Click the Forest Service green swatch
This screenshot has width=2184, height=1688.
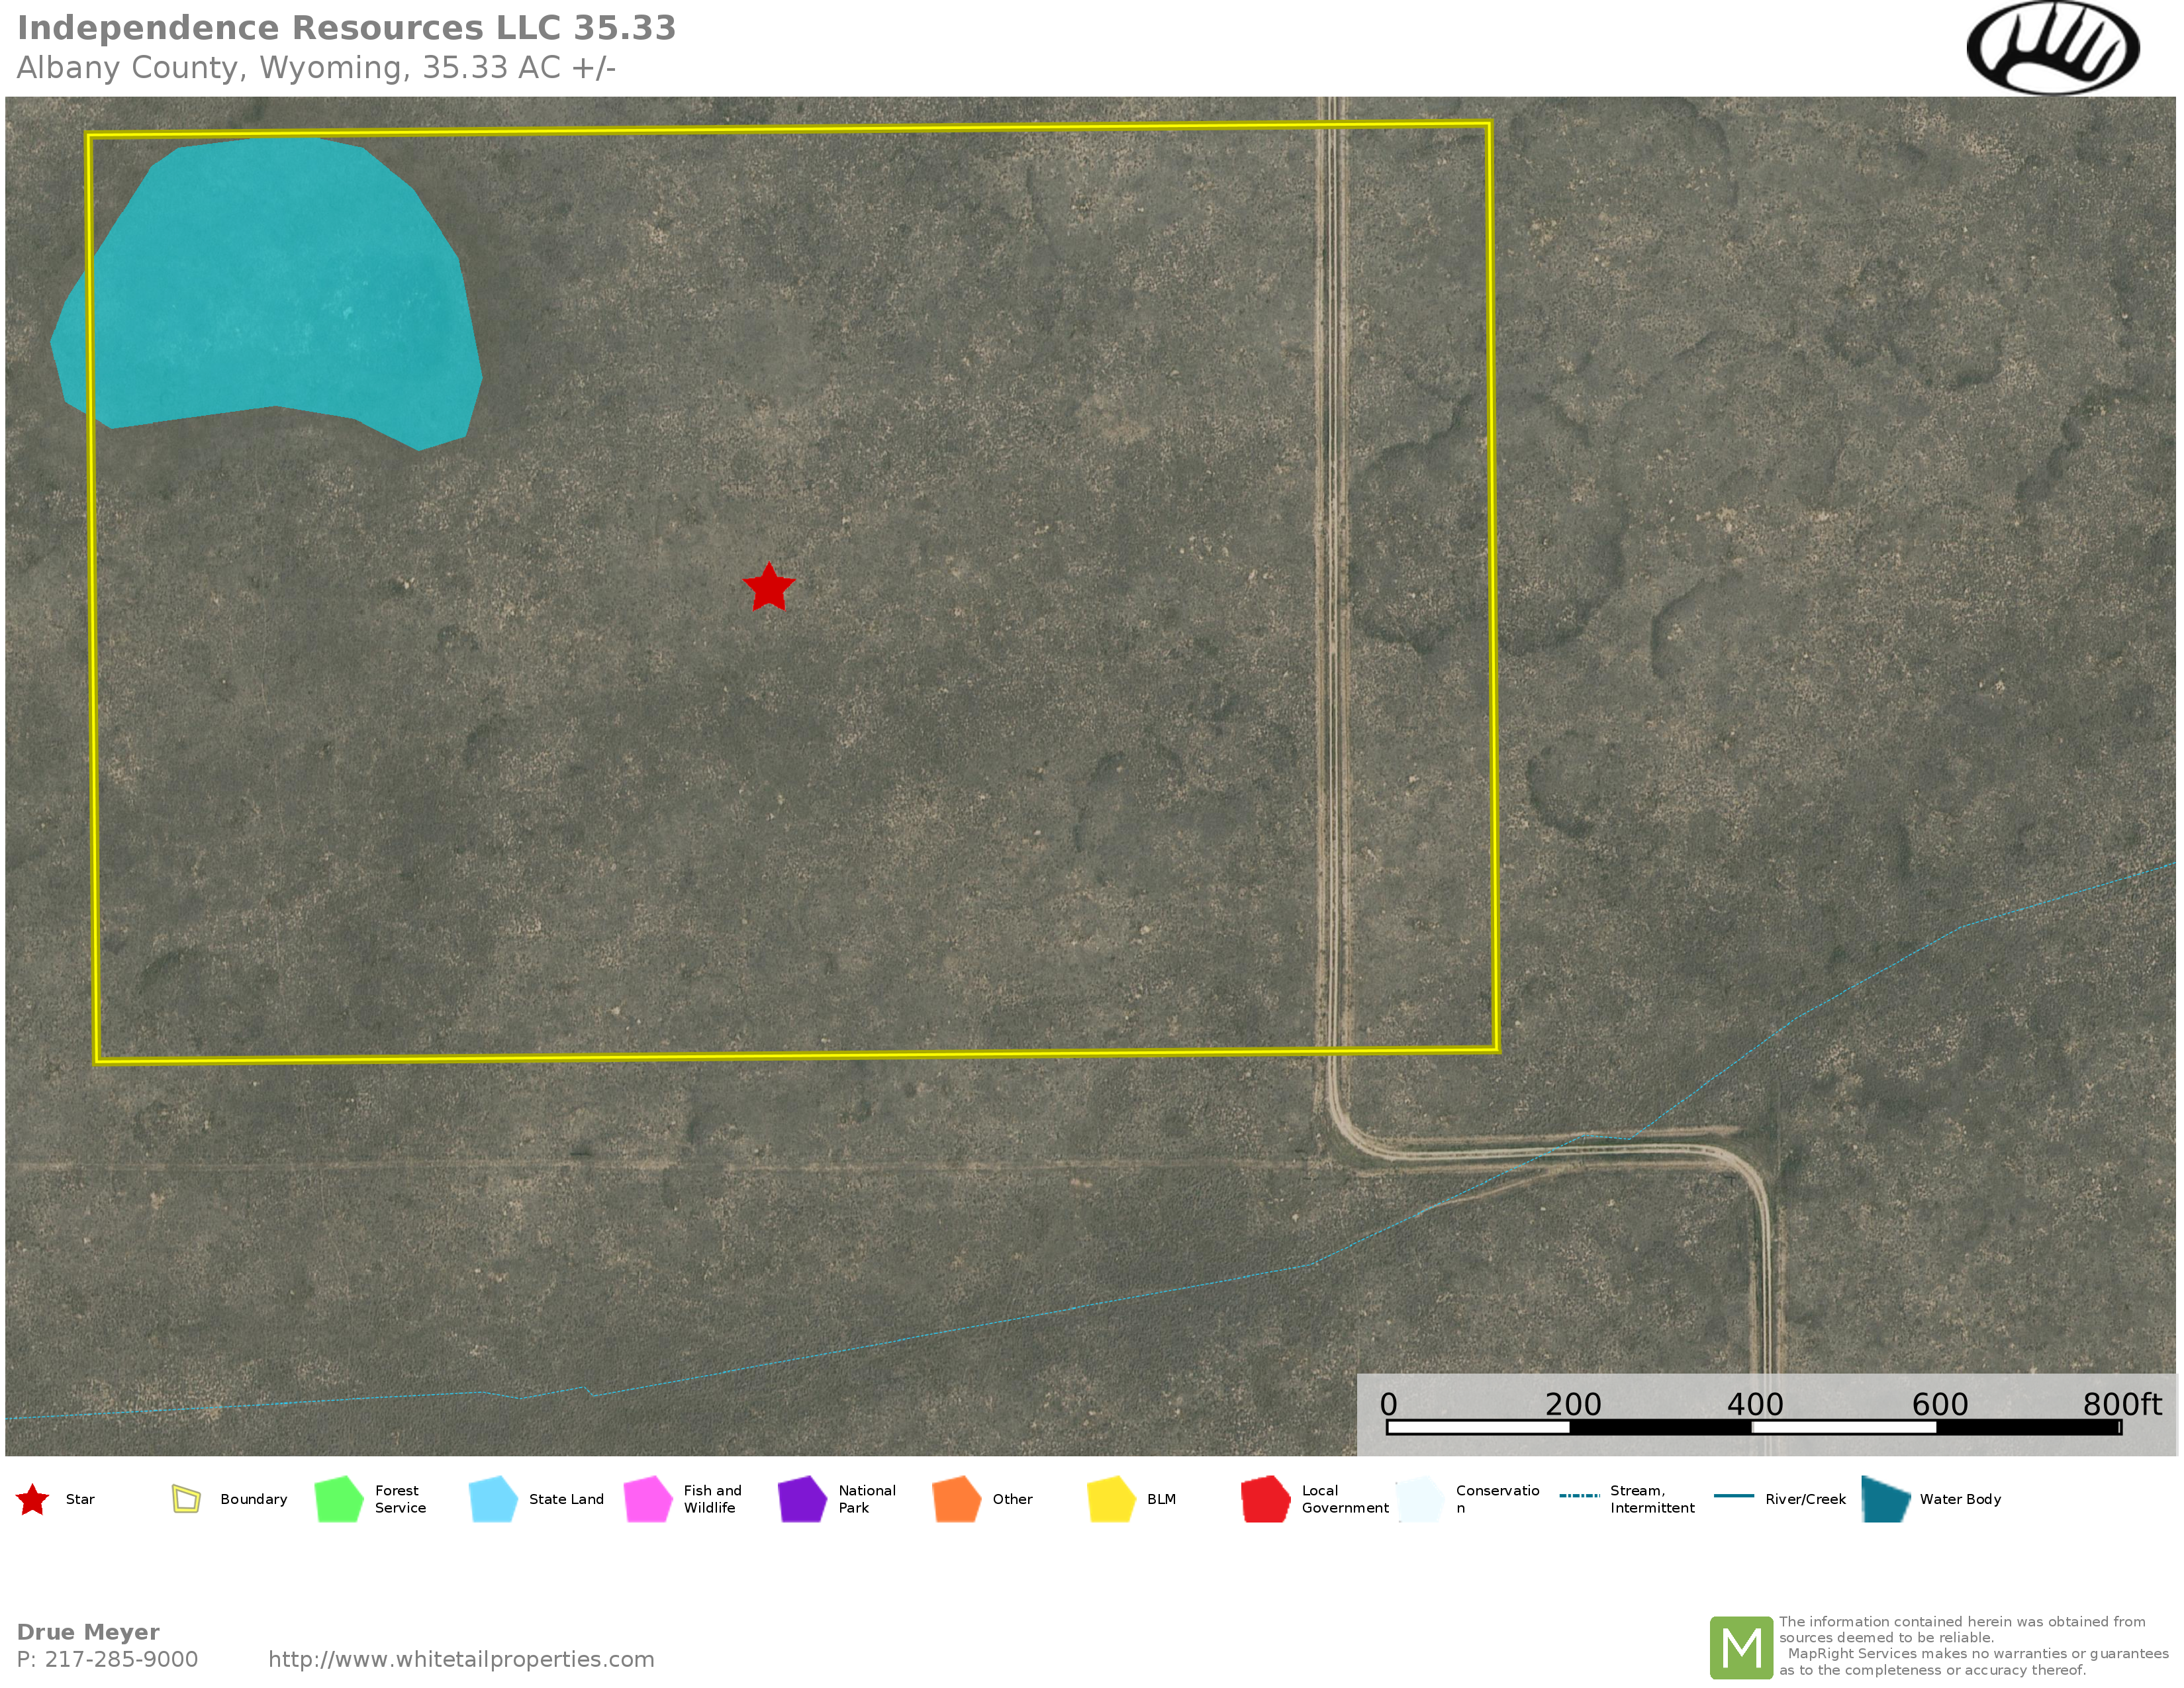(339, 1499)
